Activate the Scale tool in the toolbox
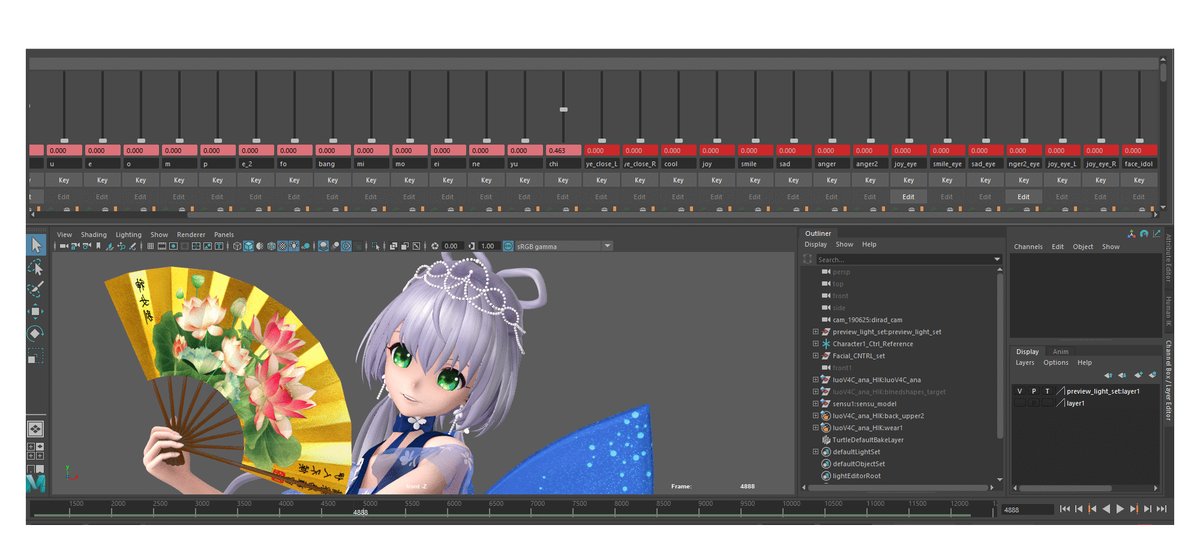Screen dimensions: 1200x540 36,355
